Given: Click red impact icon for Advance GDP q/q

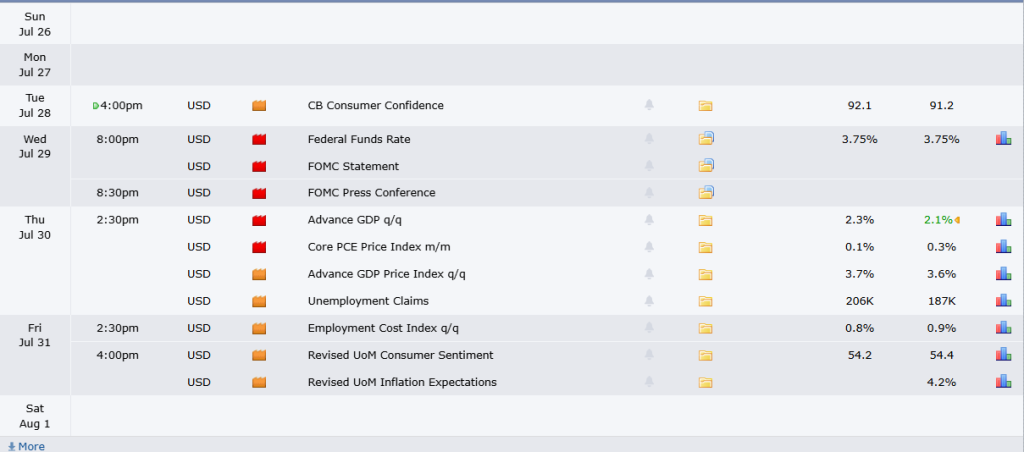Looking at the screenshot, I should (259, 220).
